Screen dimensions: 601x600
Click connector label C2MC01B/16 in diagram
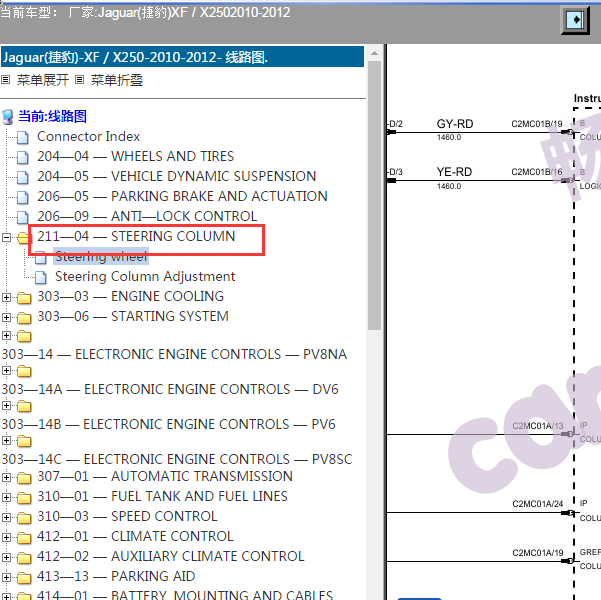click(x=537, y=172)
